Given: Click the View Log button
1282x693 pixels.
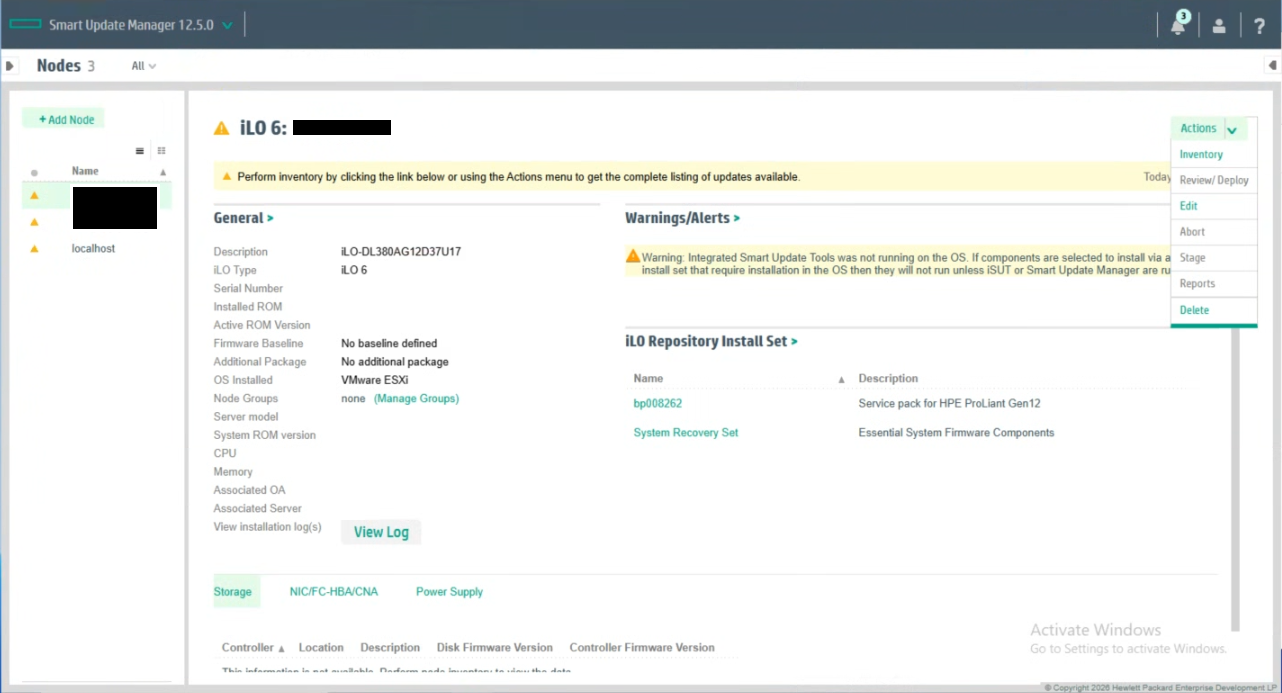Looking at the screenshot, I should tap(381, 532).
